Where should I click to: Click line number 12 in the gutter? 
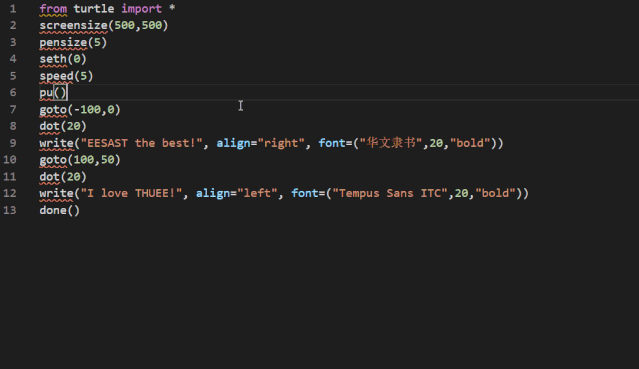[10, 193]
